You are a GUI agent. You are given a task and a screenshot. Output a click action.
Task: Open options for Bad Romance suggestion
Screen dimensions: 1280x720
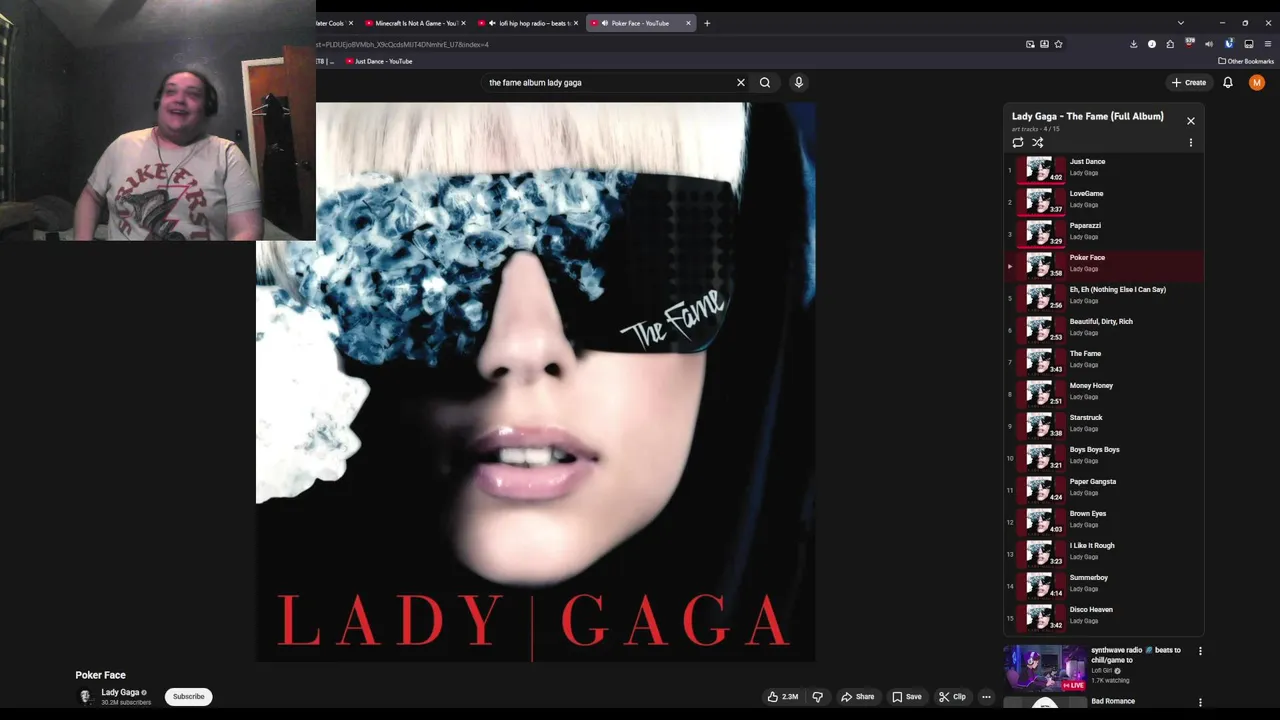(x=1200, y=703)
